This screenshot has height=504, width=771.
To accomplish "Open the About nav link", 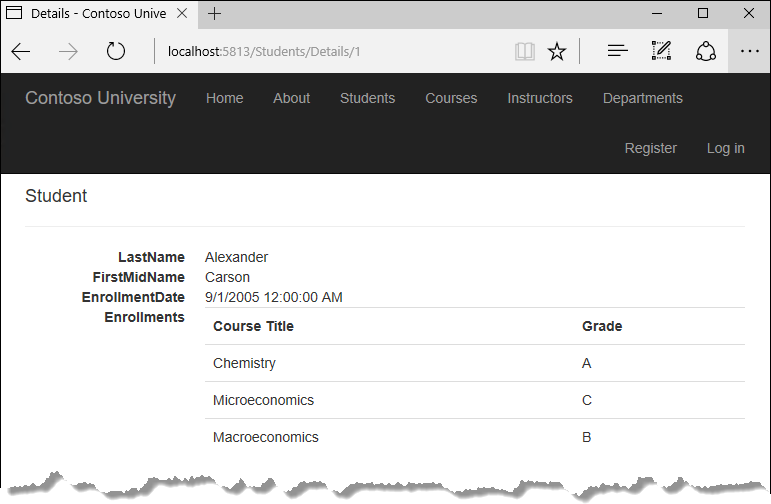I will (x=292, y=98).
